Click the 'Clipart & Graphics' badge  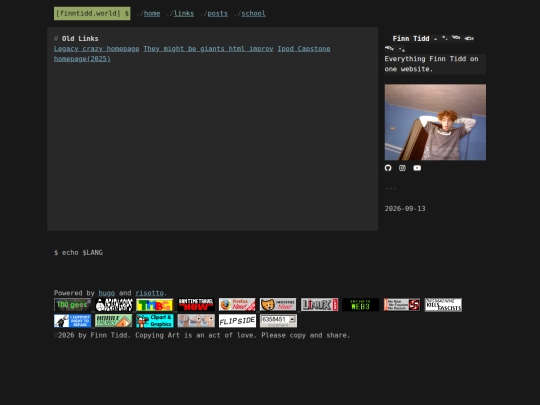click(x=155, y=321)
